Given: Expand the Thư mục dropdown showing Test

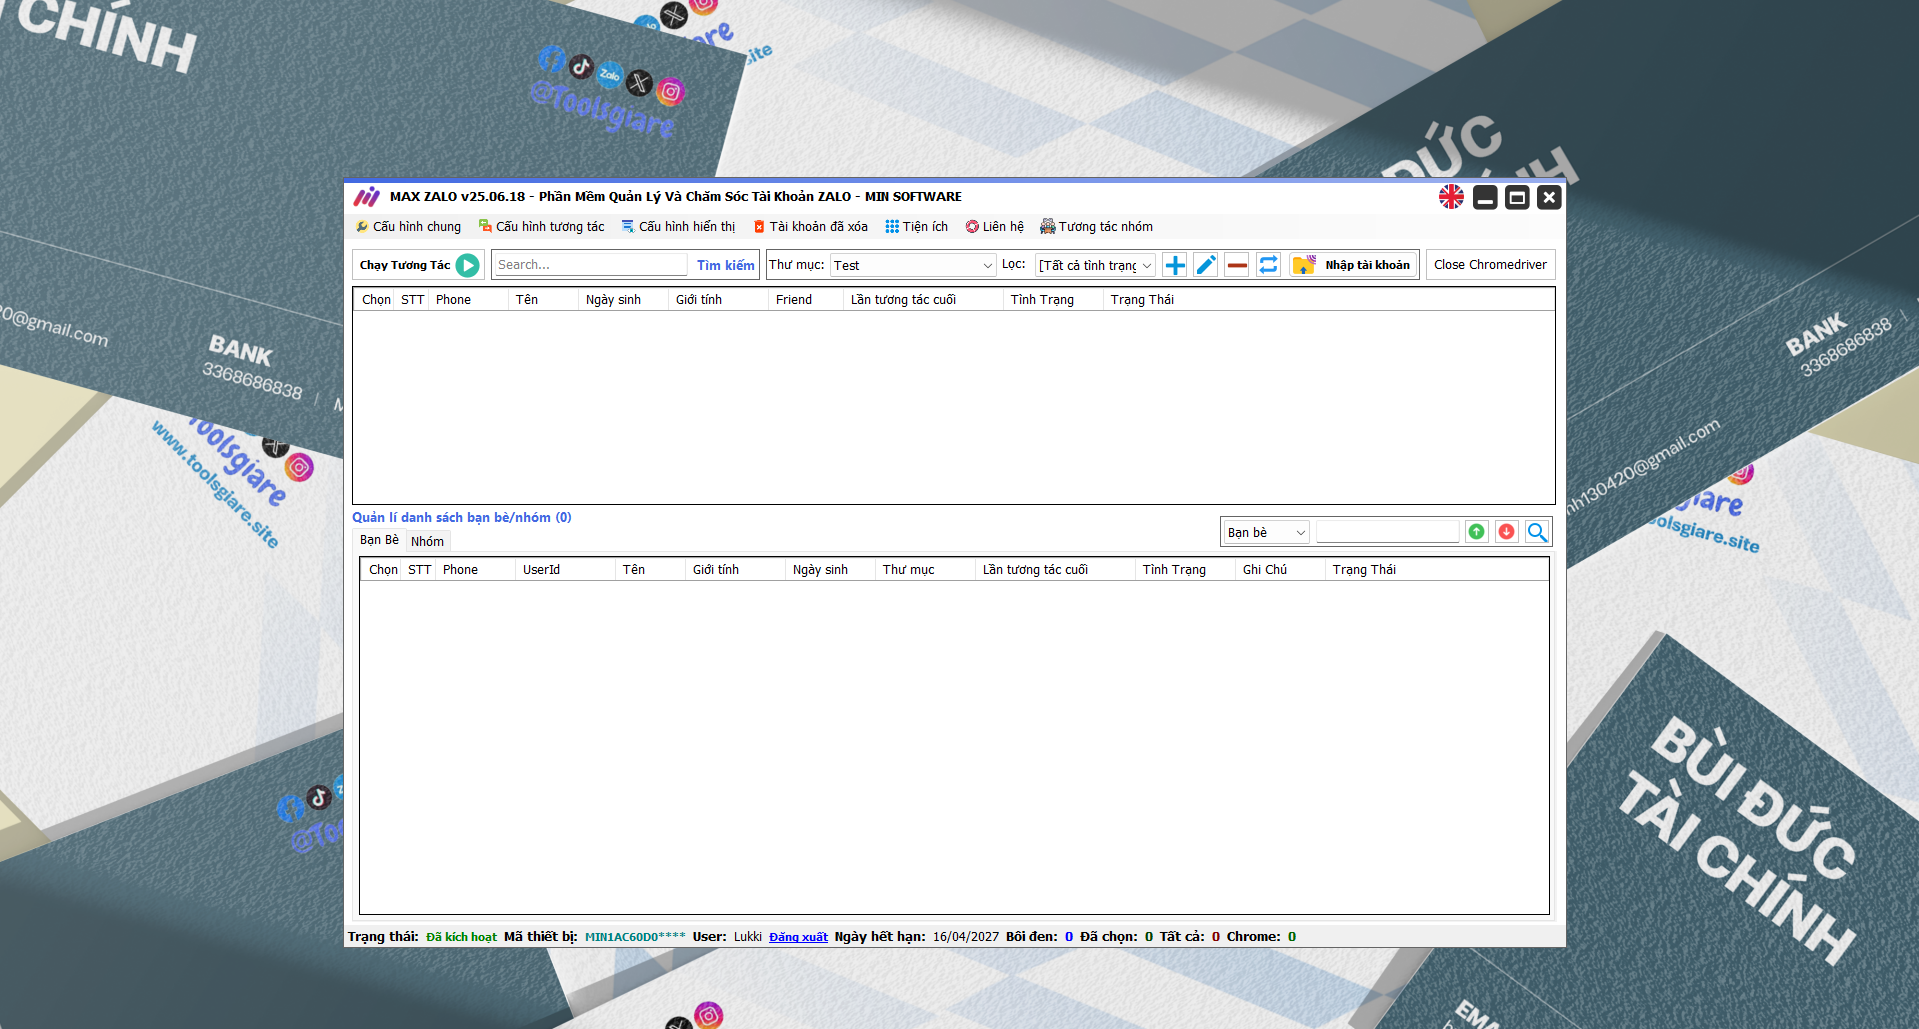Looking at the screenshot, I should pos(913,265).
